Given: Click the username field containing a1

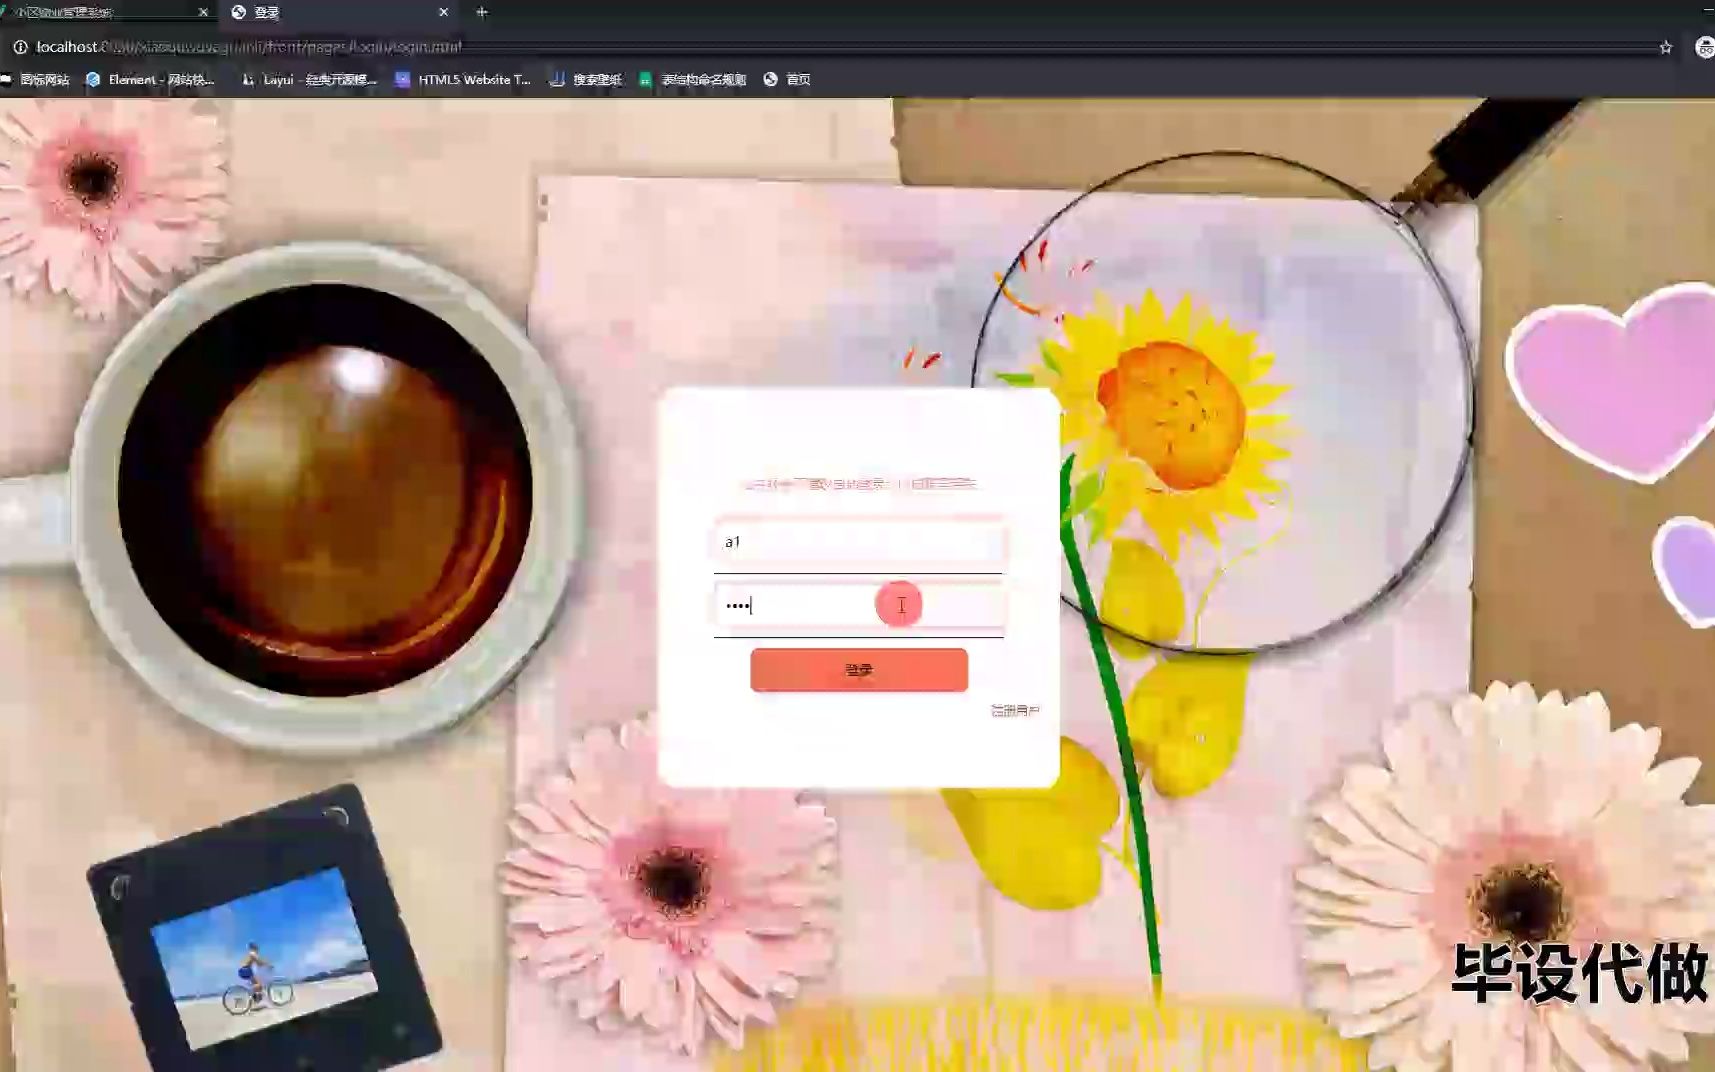Looking at the screenshot, I should [x=860, y=543].
